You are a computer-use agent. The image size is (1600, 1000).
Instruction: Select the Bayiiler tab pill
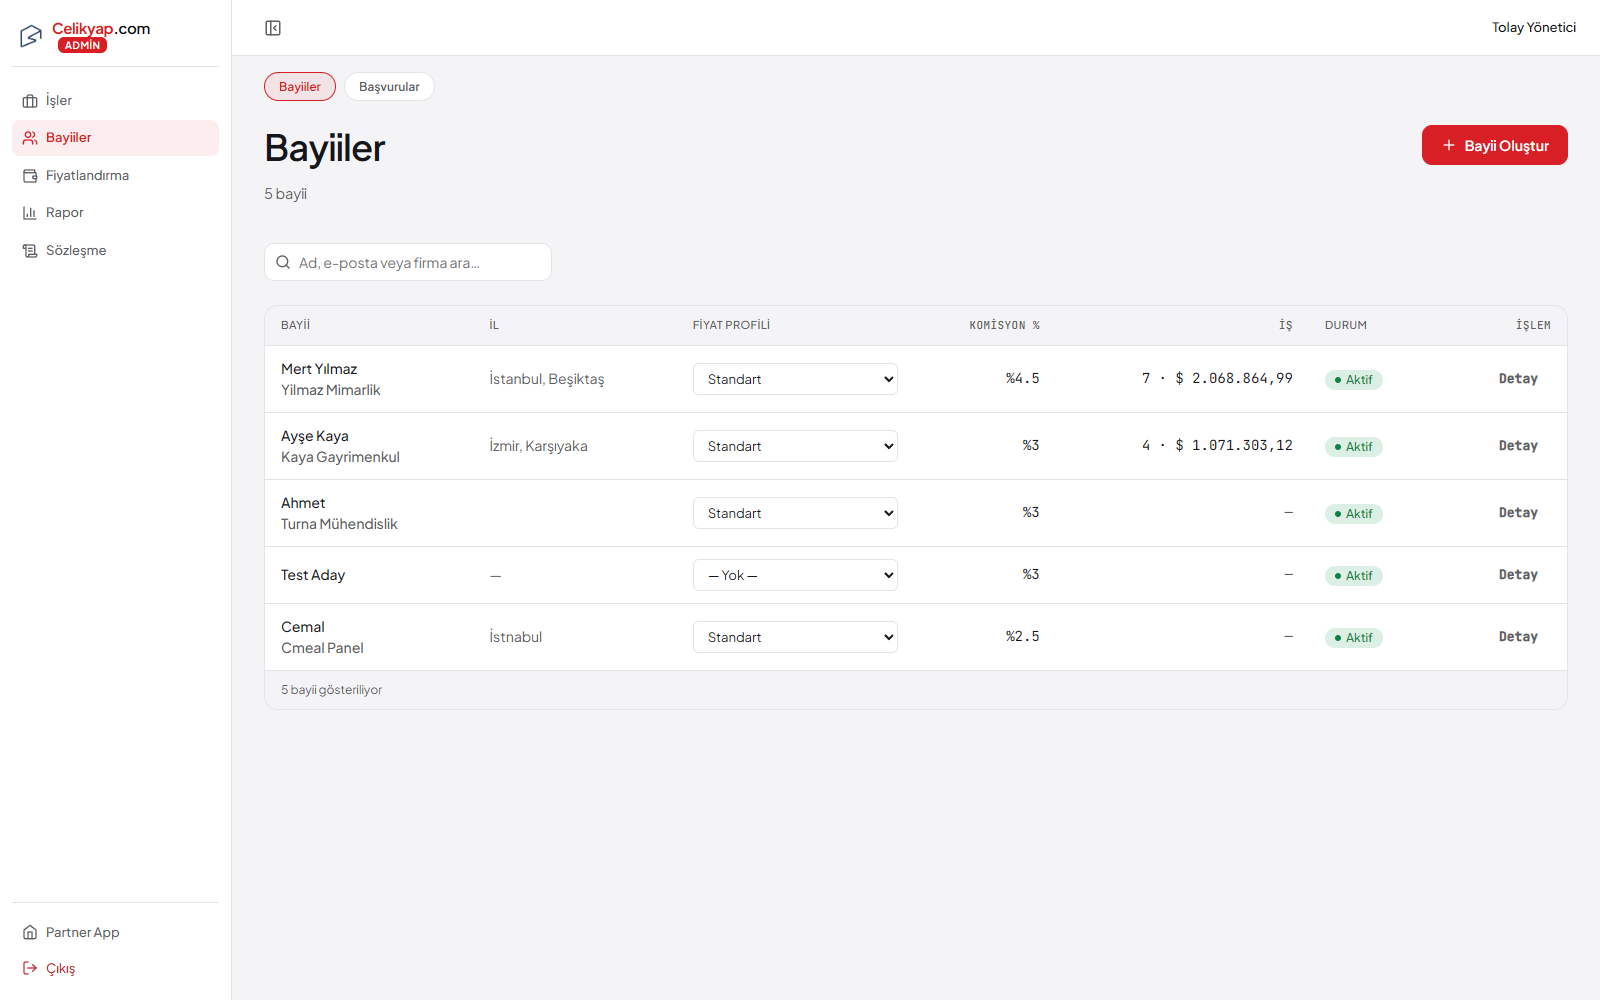tap(300, 87)
